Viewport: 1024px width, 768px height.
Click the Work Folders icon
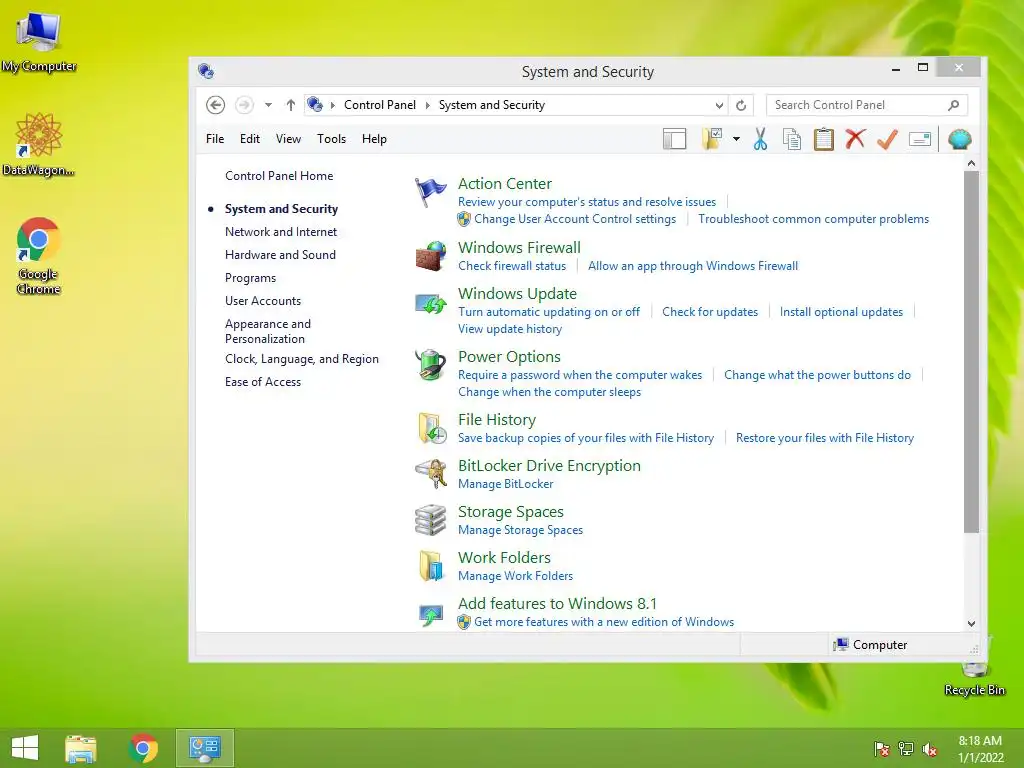coord(430,566)
